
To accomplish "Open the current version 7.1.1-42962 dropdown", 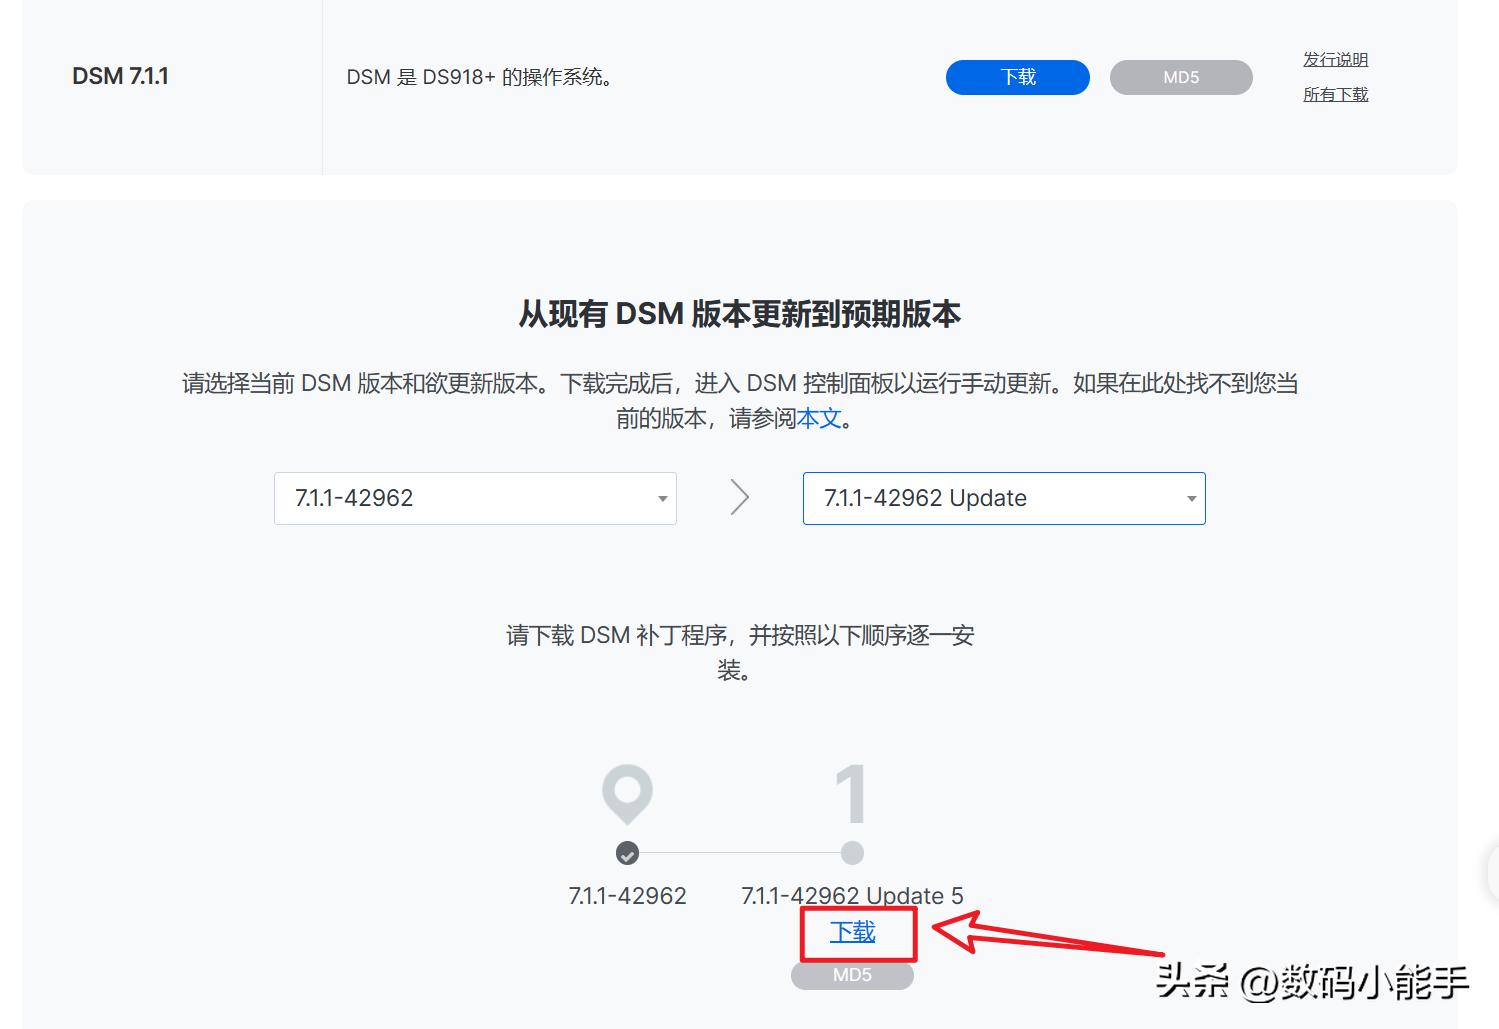I will pos(475,498).
